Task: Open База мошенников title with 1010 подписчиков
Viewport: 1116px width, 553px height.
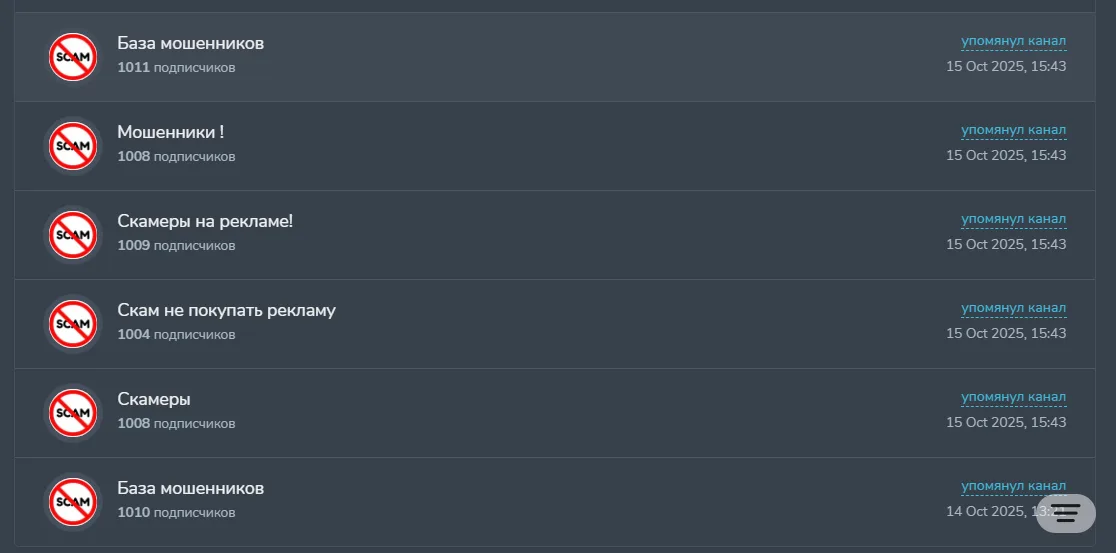Action: pos(191,488)
